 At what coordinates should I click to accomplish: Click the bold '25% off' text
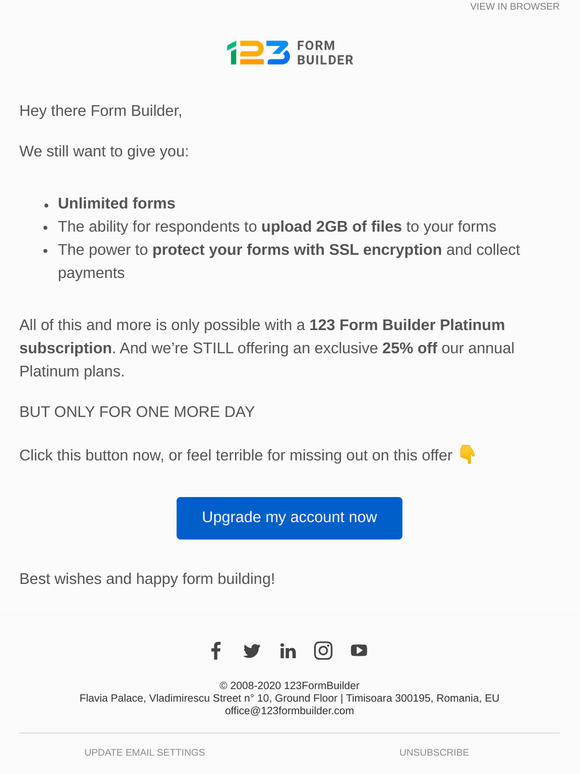point(410,348)
